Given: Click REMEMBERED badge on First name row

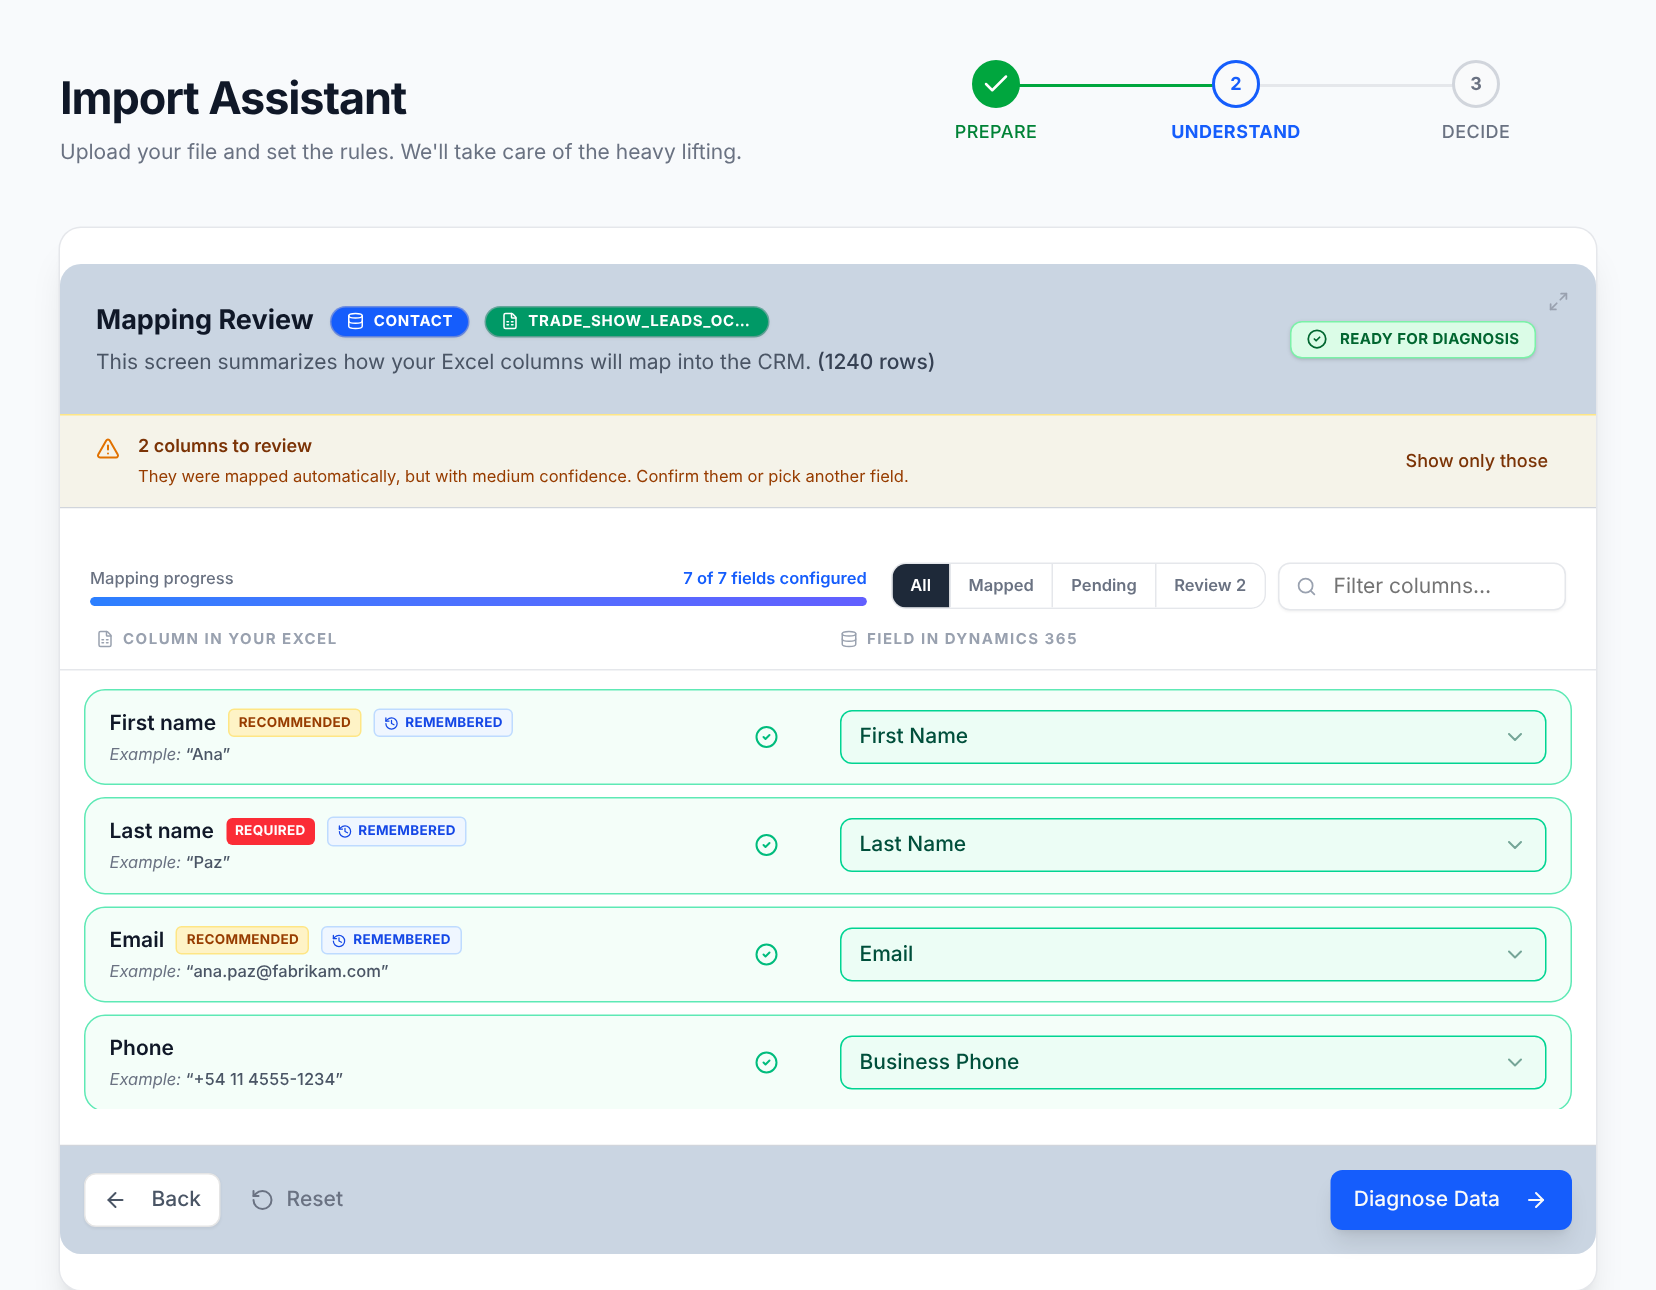Looking at the screenshot, I should point(443,723).
